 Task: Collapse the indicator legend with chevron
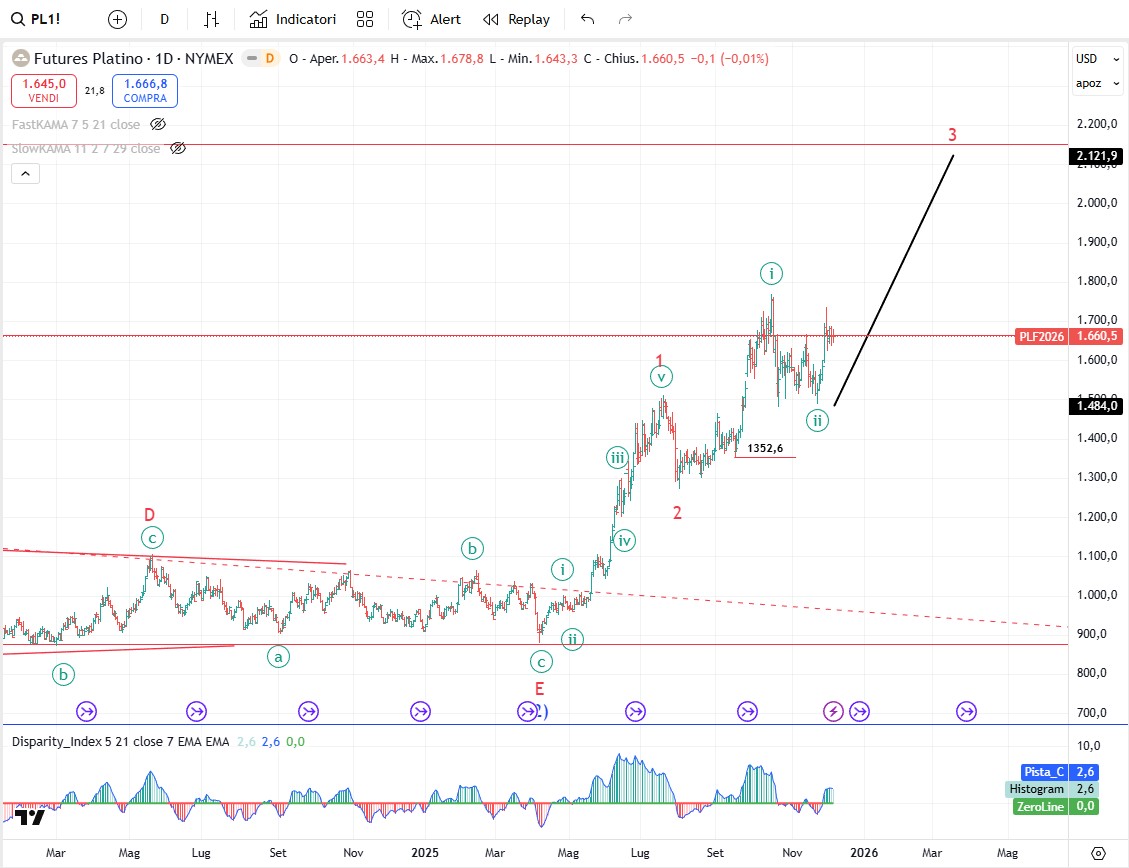26,174
